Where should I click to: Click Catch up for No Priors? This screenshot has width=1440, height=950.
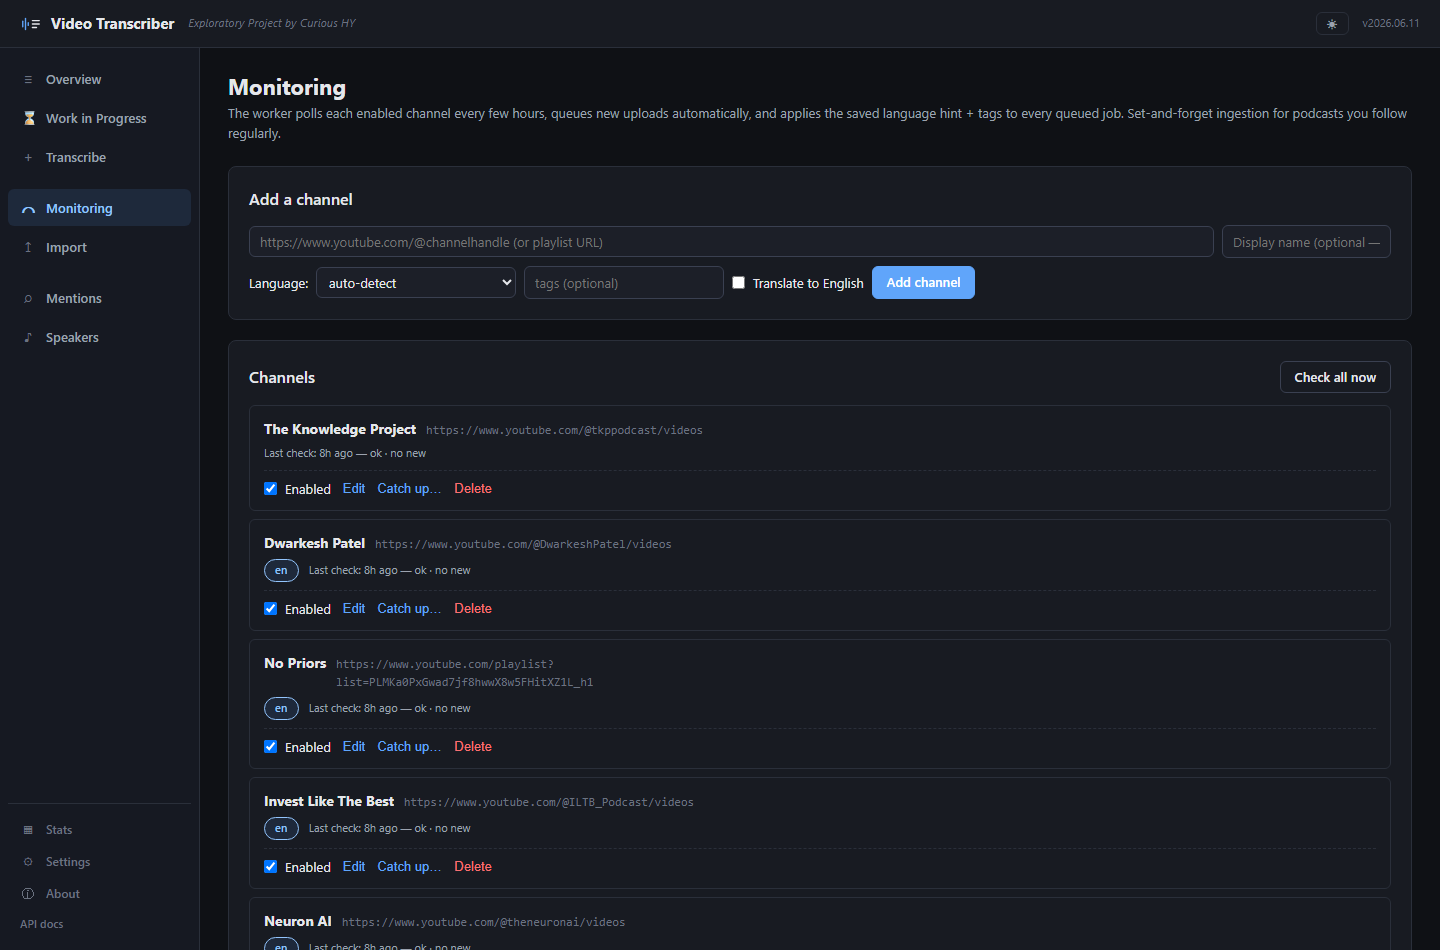(409, 747)
